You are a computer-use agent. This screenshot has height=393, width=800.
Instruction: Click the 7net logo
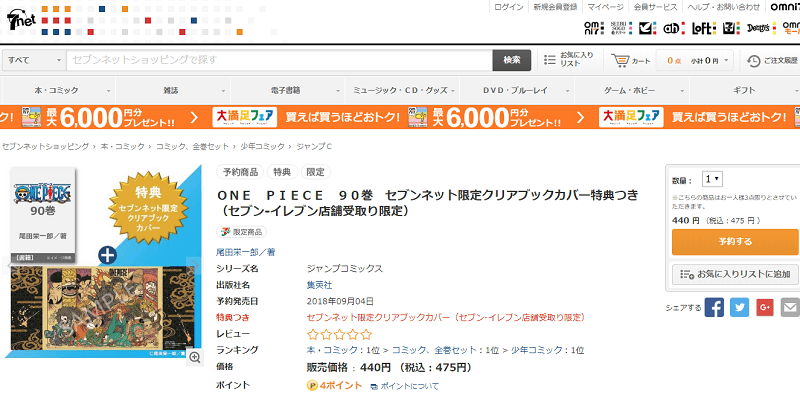coord(20,19)
